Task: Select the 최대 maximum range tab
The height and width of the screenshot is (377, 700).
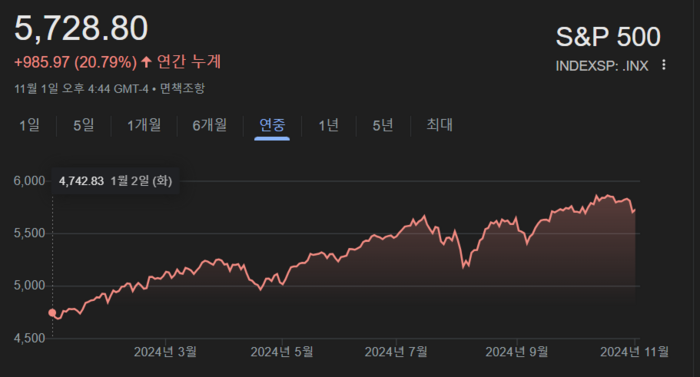Action: (x=439, y=125)
